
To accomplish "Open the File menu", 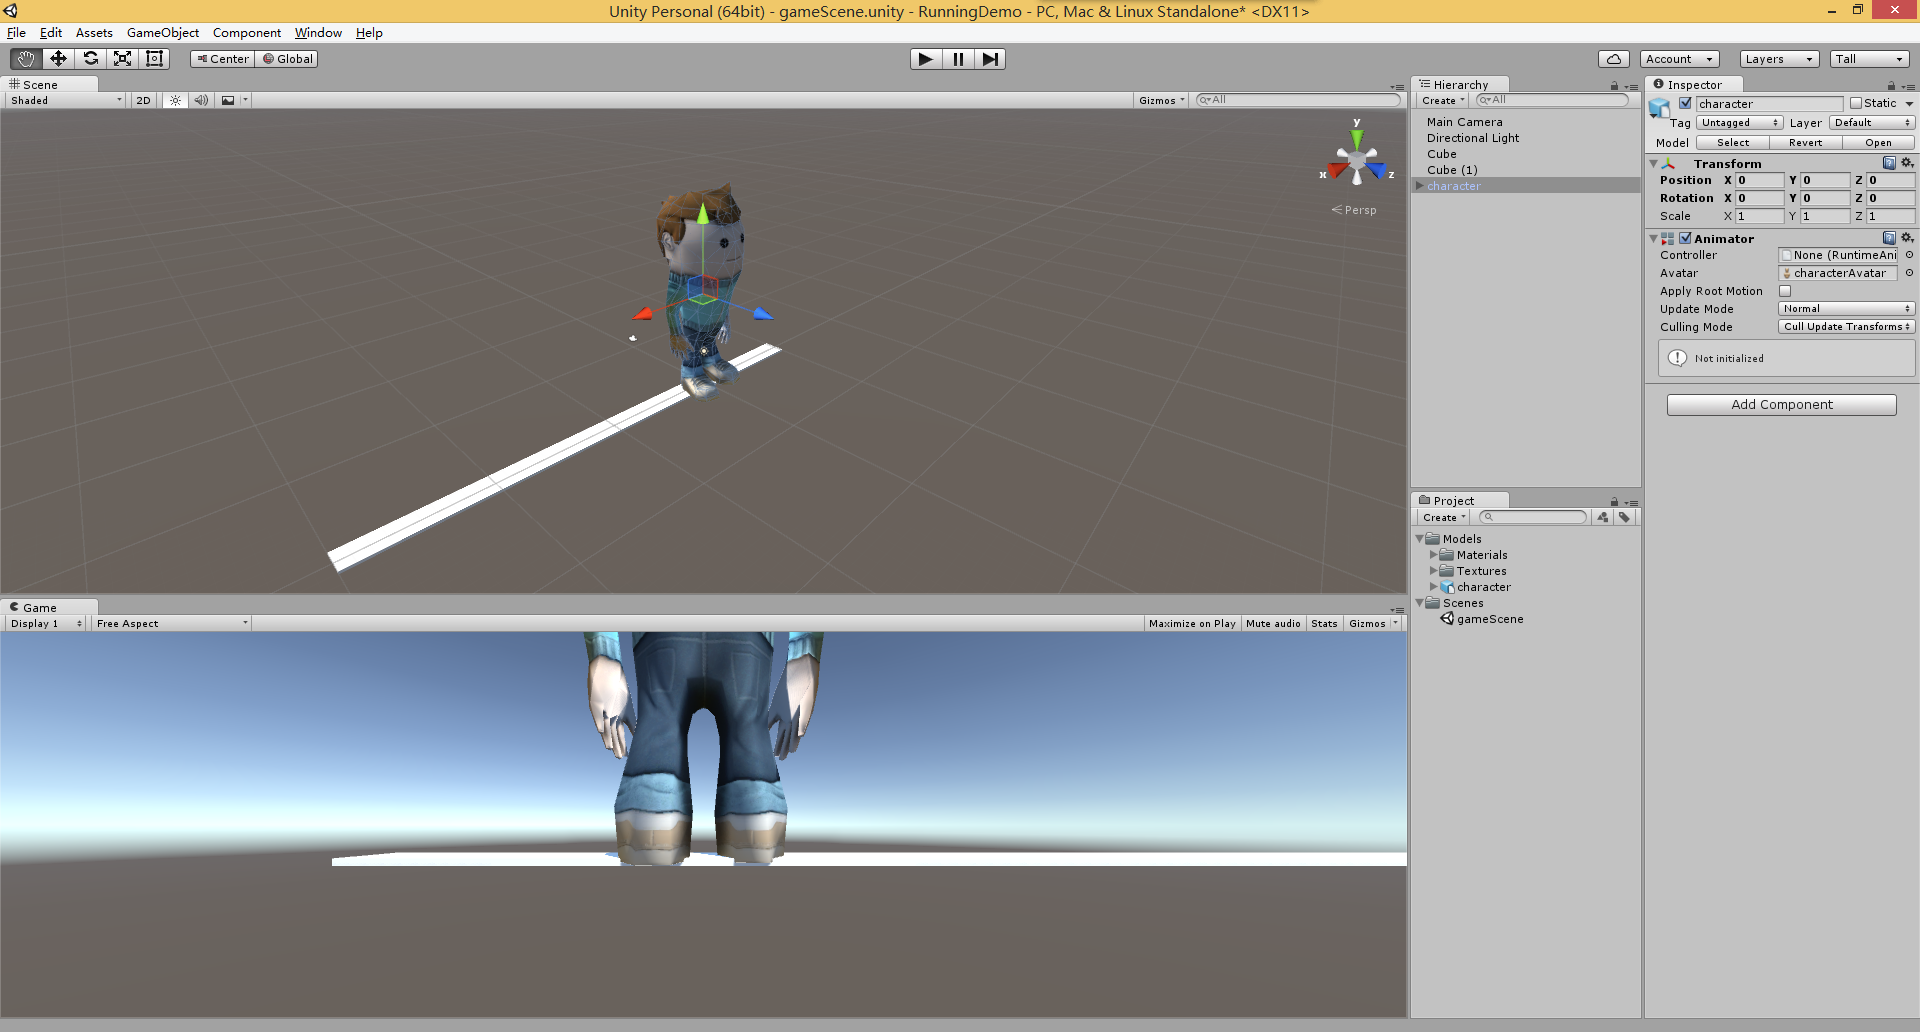I will 17,33.
